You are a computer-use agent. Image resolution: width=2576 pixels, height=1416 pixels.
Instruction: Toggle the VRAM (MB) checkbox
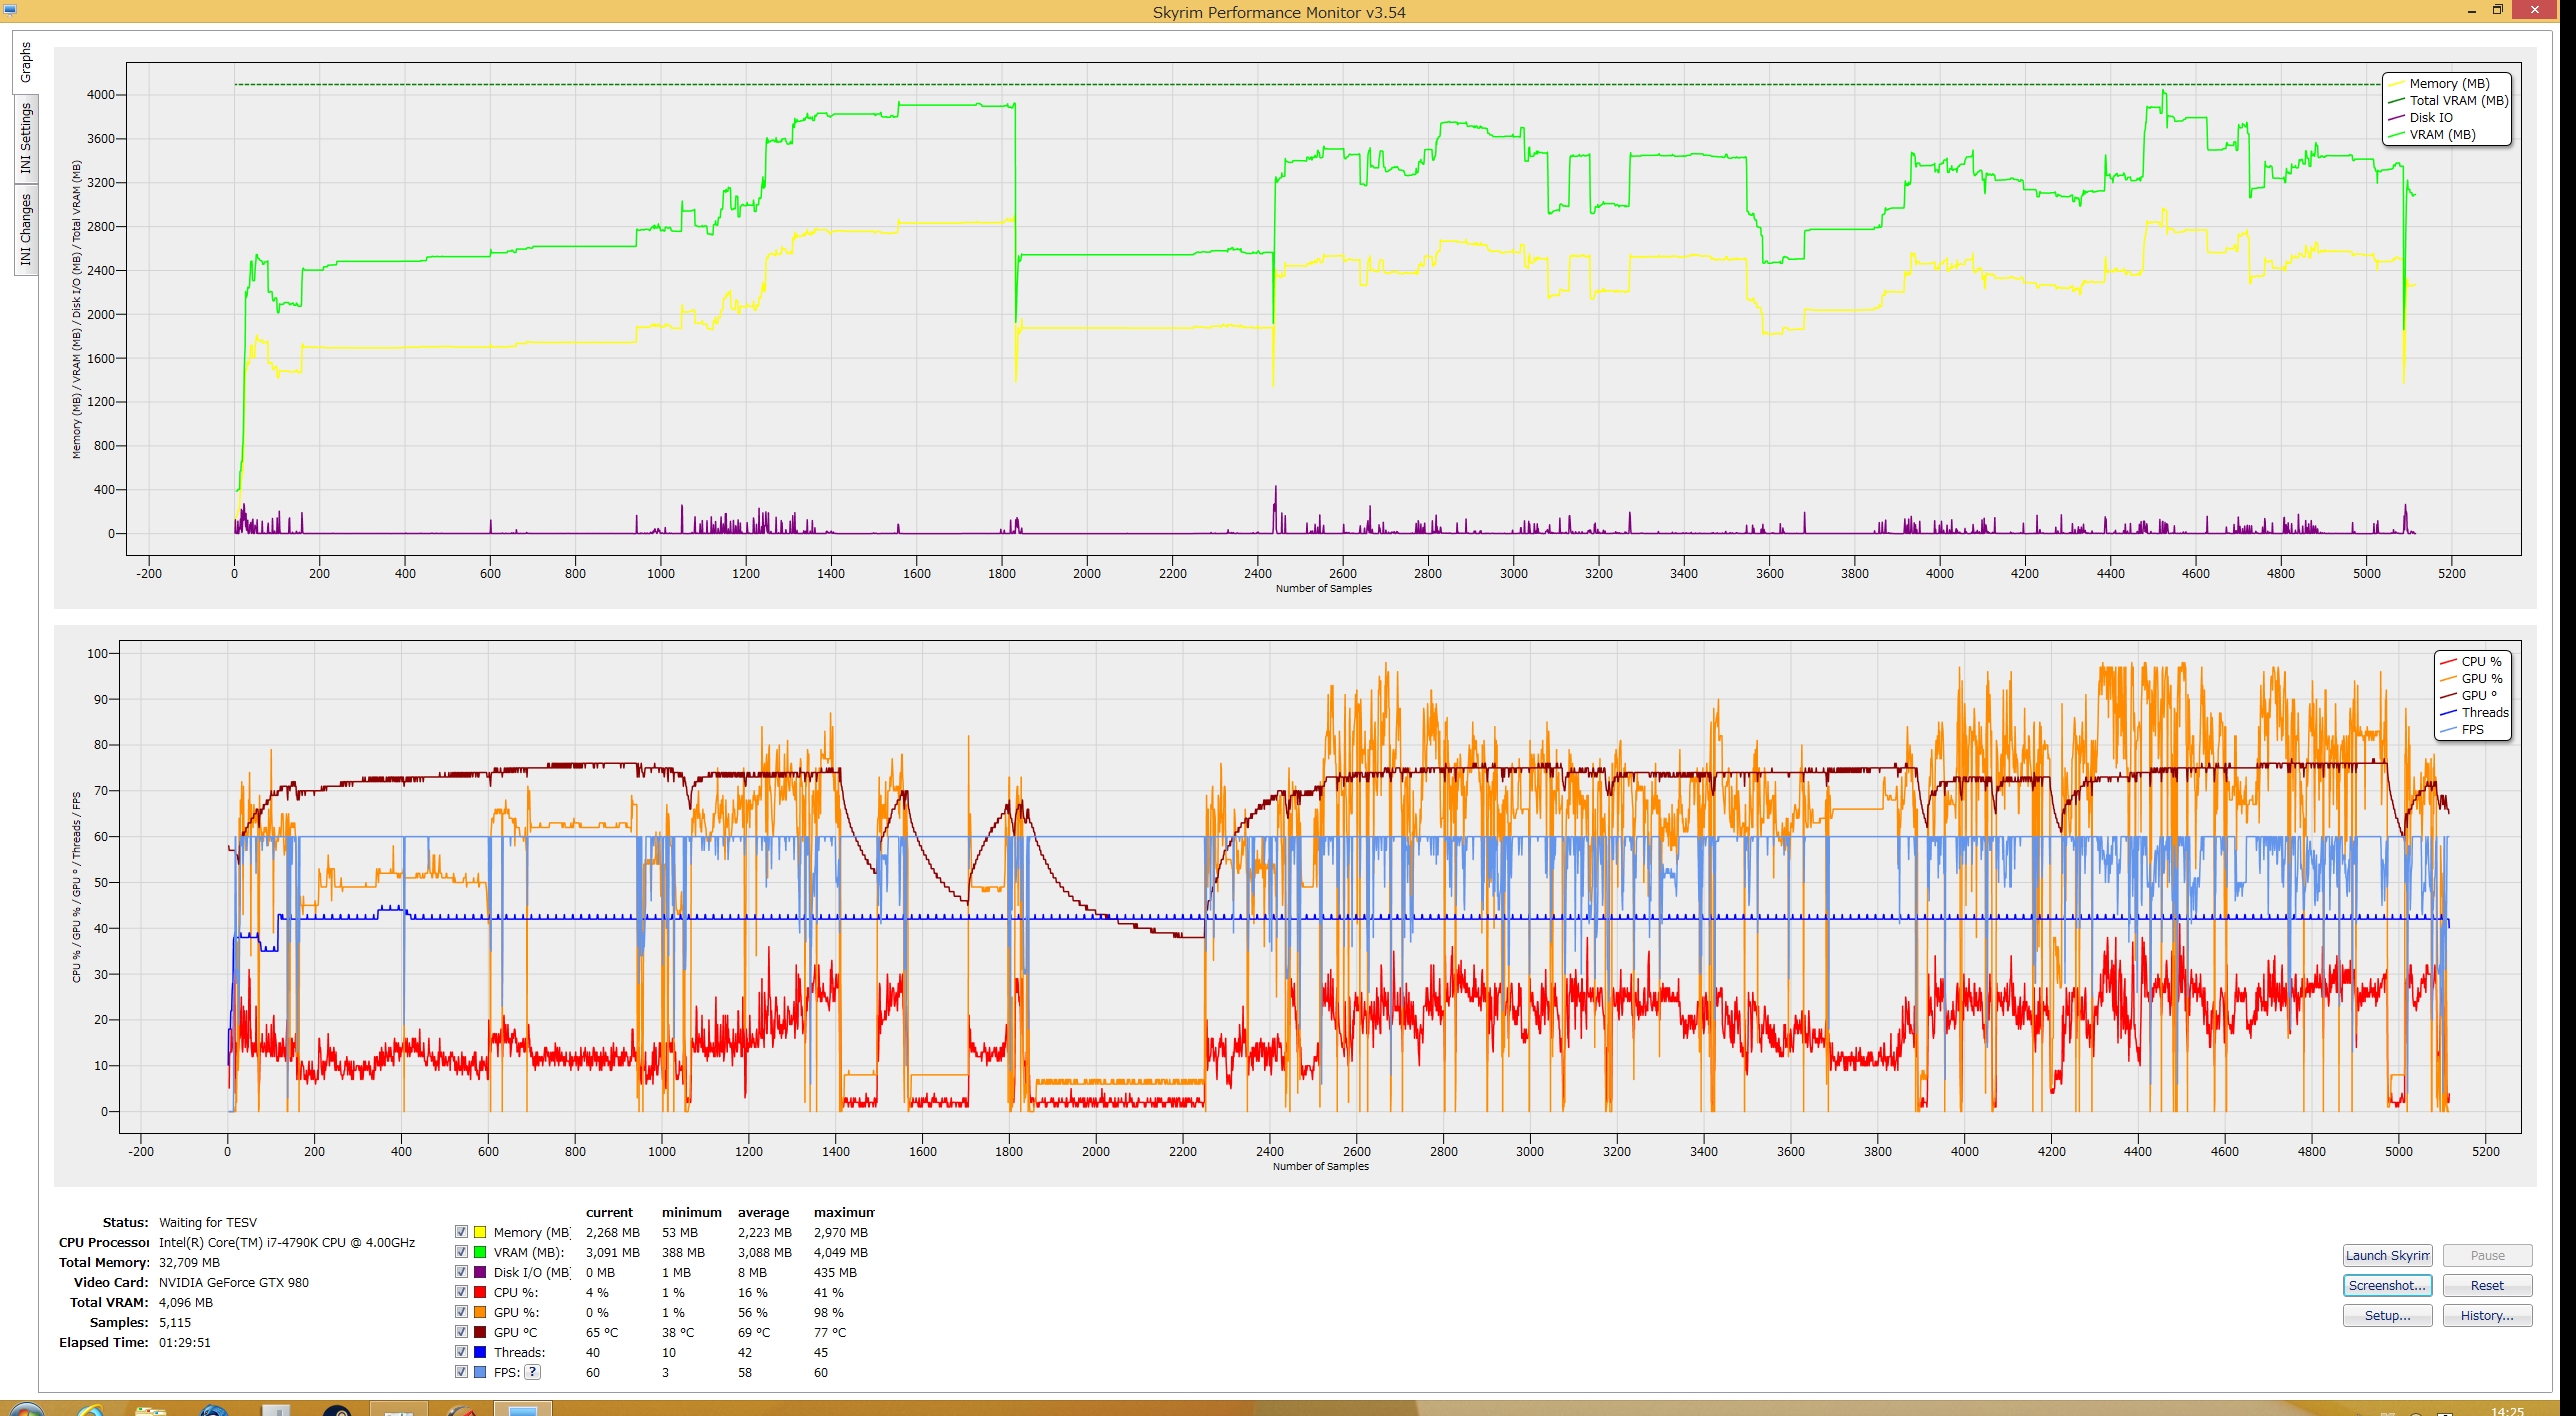pos(461,1252)
